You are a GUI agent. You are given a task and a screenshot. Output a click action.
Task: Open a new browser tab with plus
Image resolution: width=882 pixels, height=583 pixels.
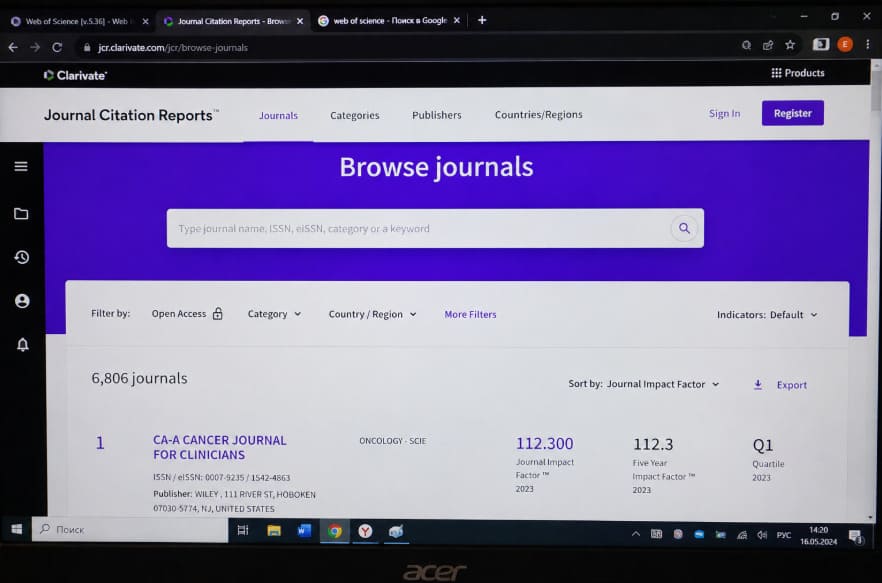[482, 20]
